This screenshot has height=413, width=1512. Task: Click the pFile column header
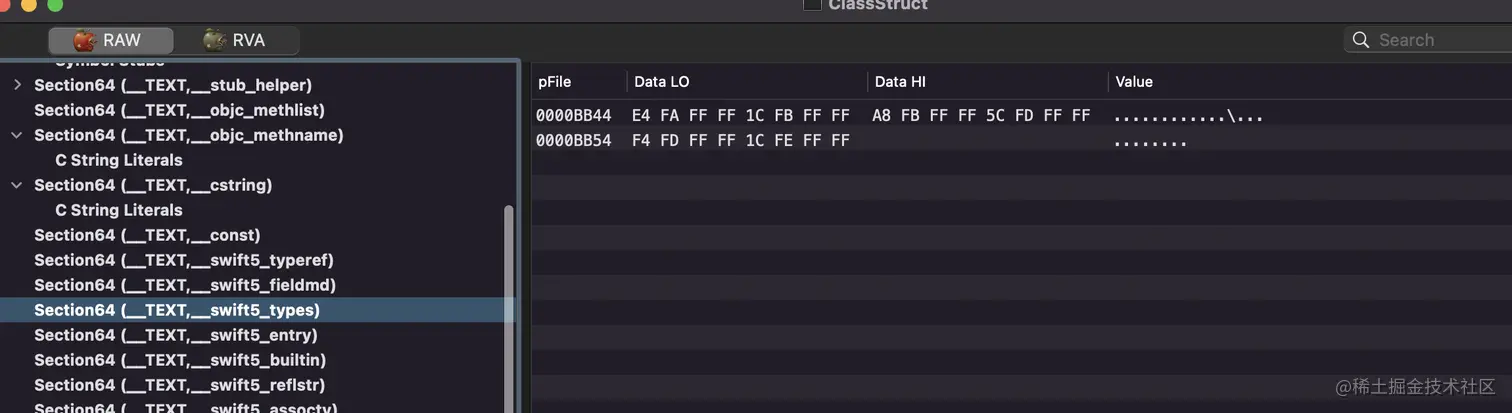tap(555, 82)
